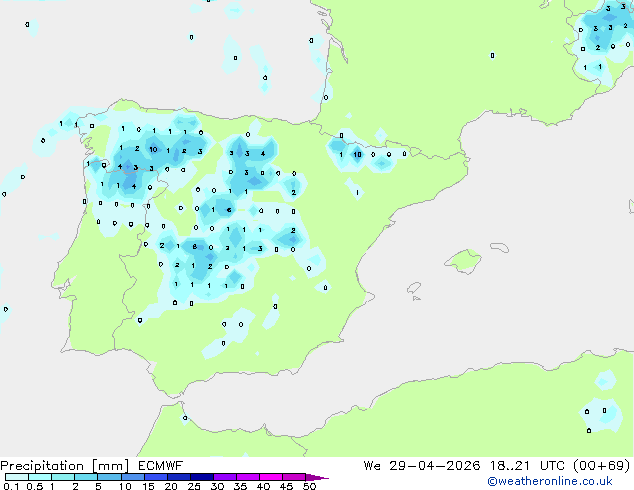Click the legend label '0.1'
The width and height of the screenshot is (634, 490).
pyautogui.click(x=11, y=486)
